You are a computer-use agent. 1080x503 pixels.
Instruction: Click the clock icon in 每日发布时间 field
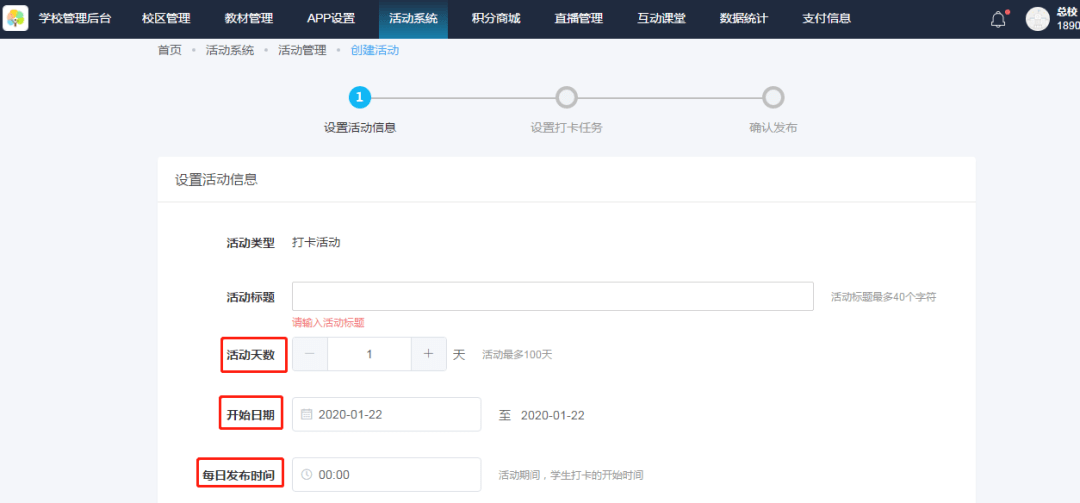307,475
